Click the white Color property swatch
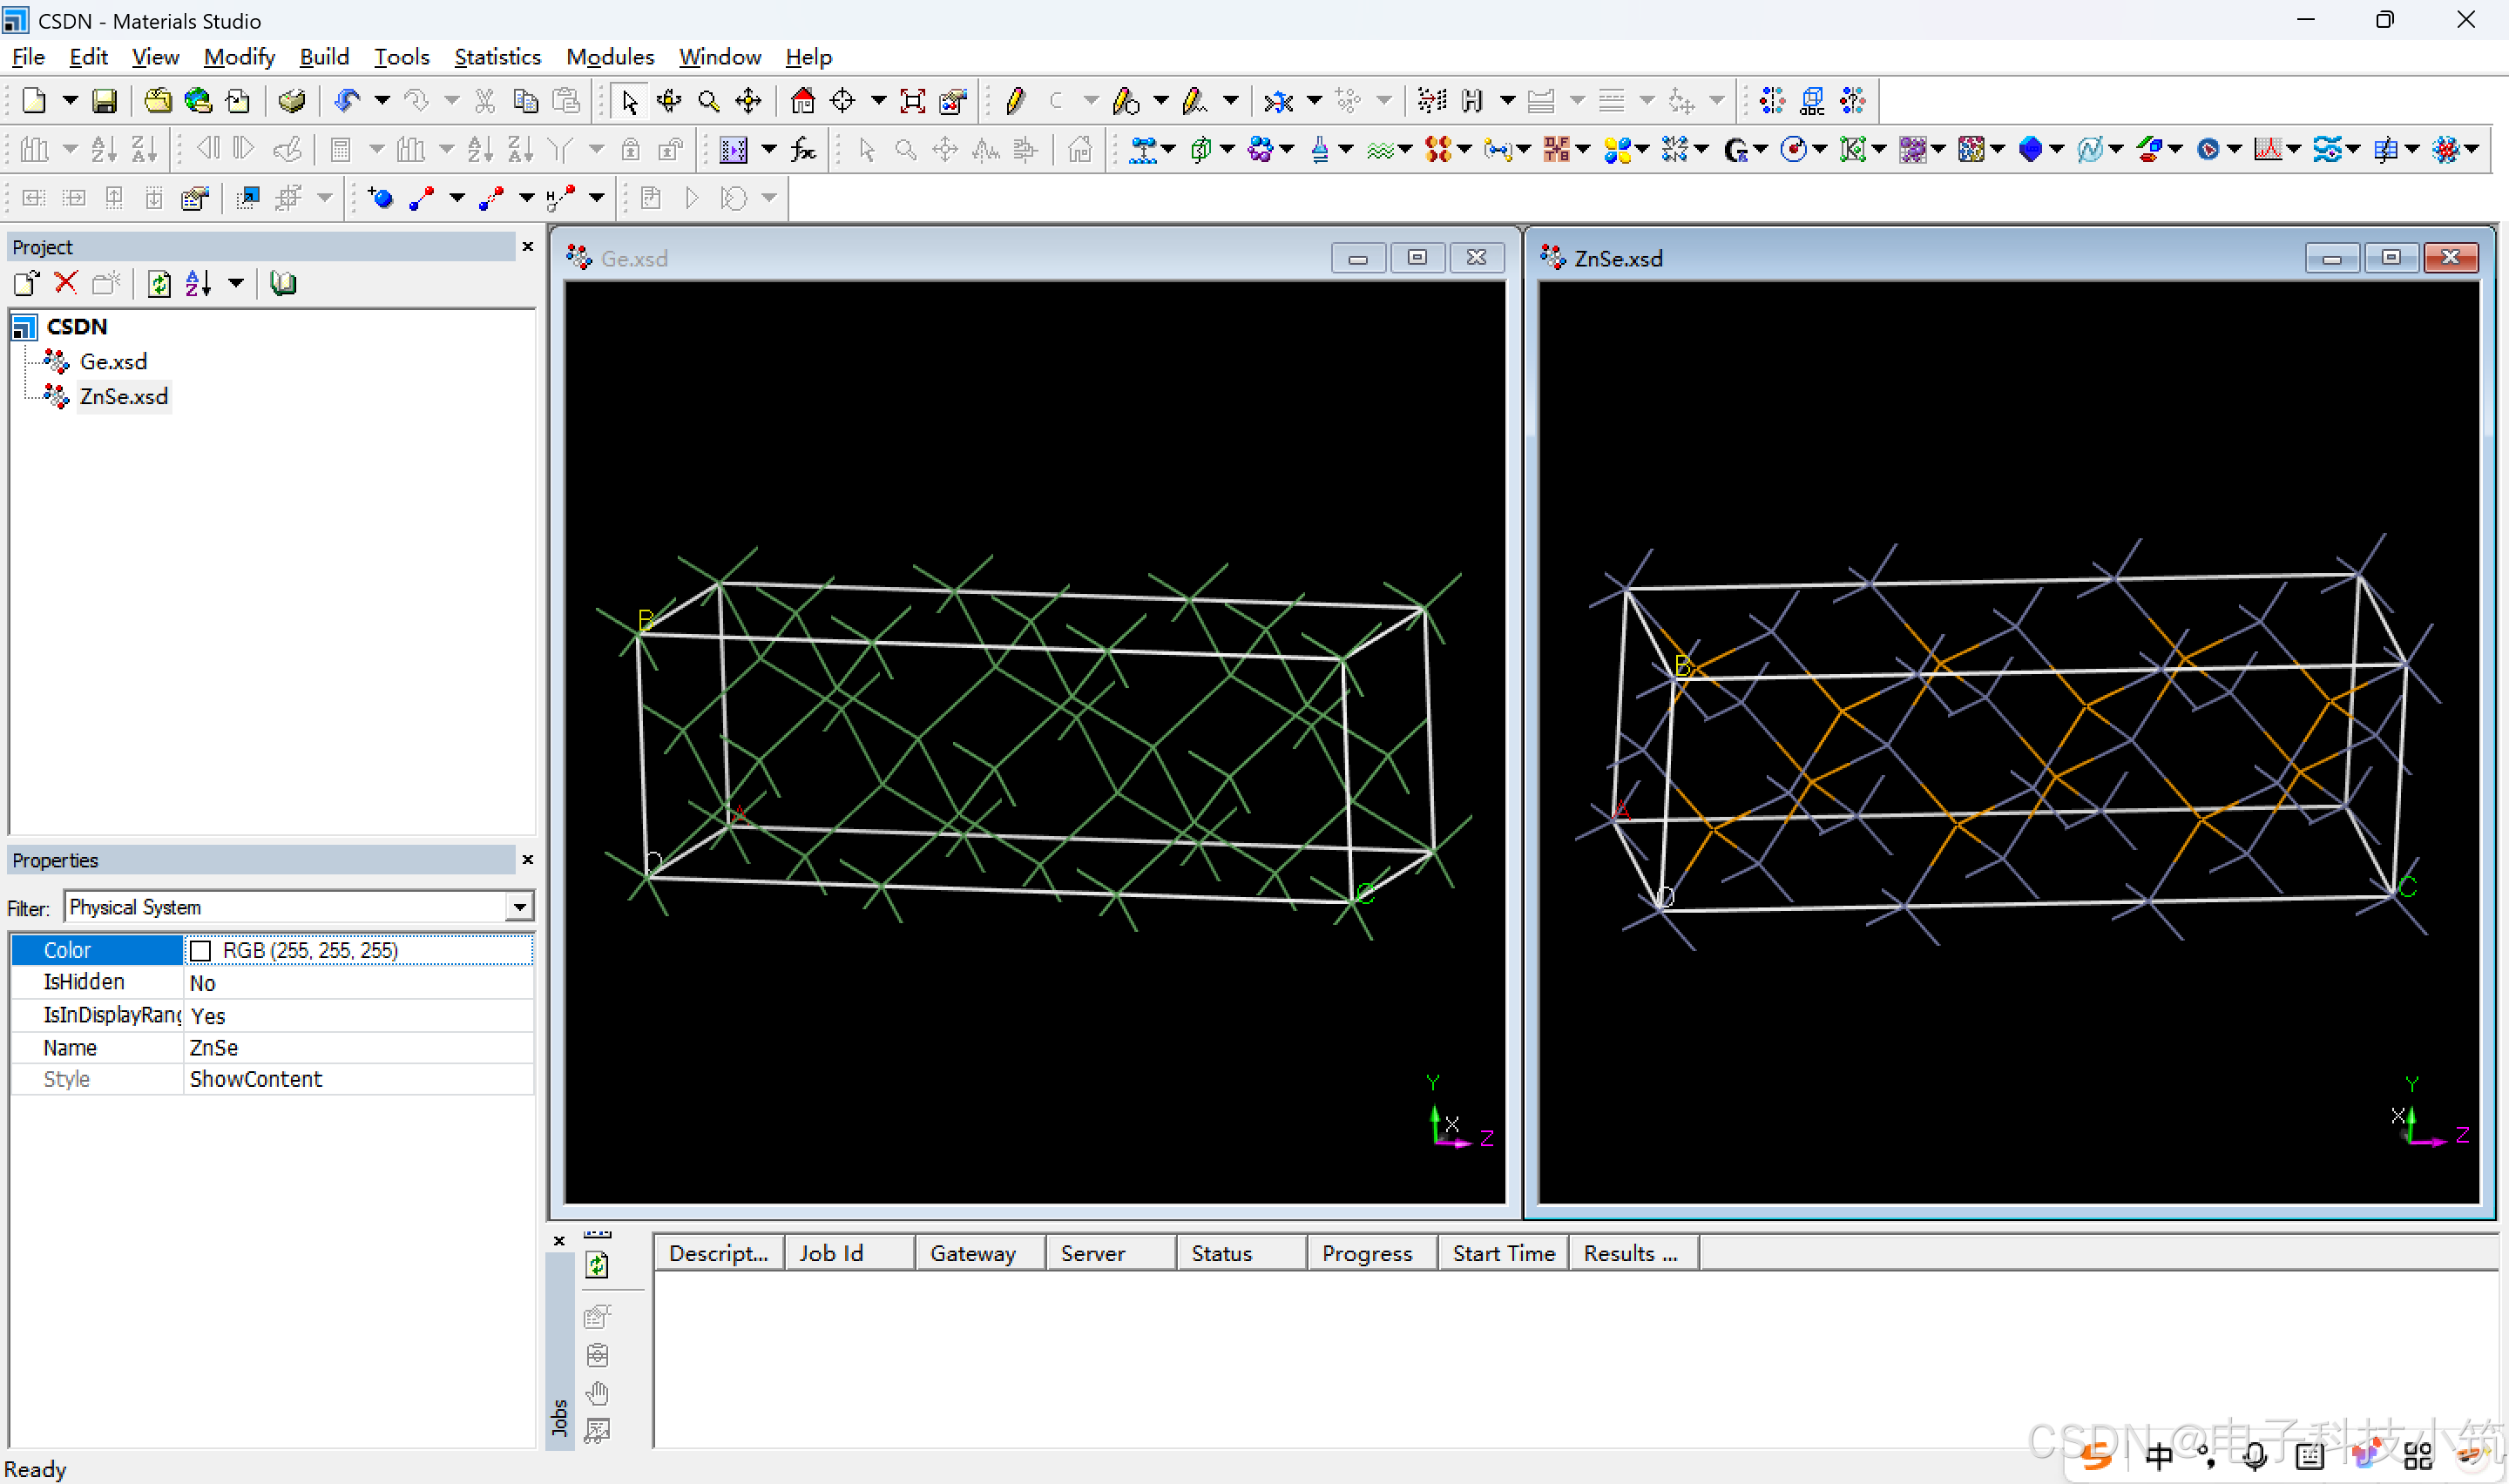The height and width of the screenshot is (1484, 2509). pyautogui.click(x=200, y=950)
